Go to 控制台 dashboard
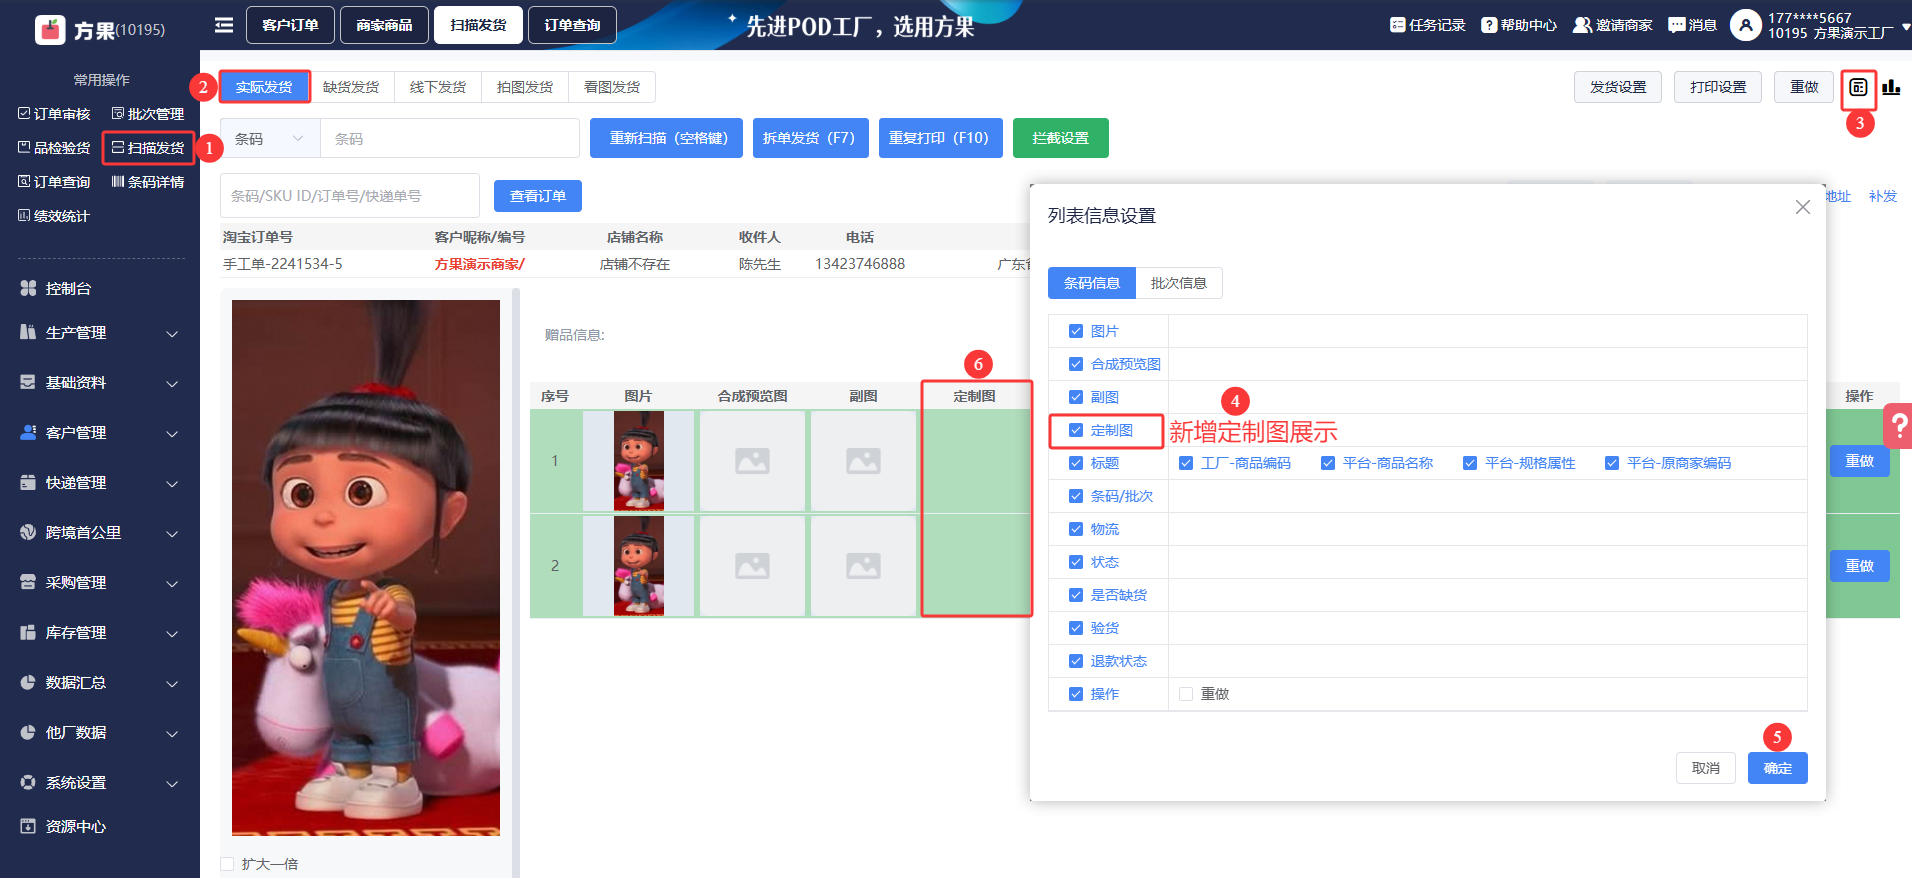This screenshot has width=1912, height=878. coord(68,288)
